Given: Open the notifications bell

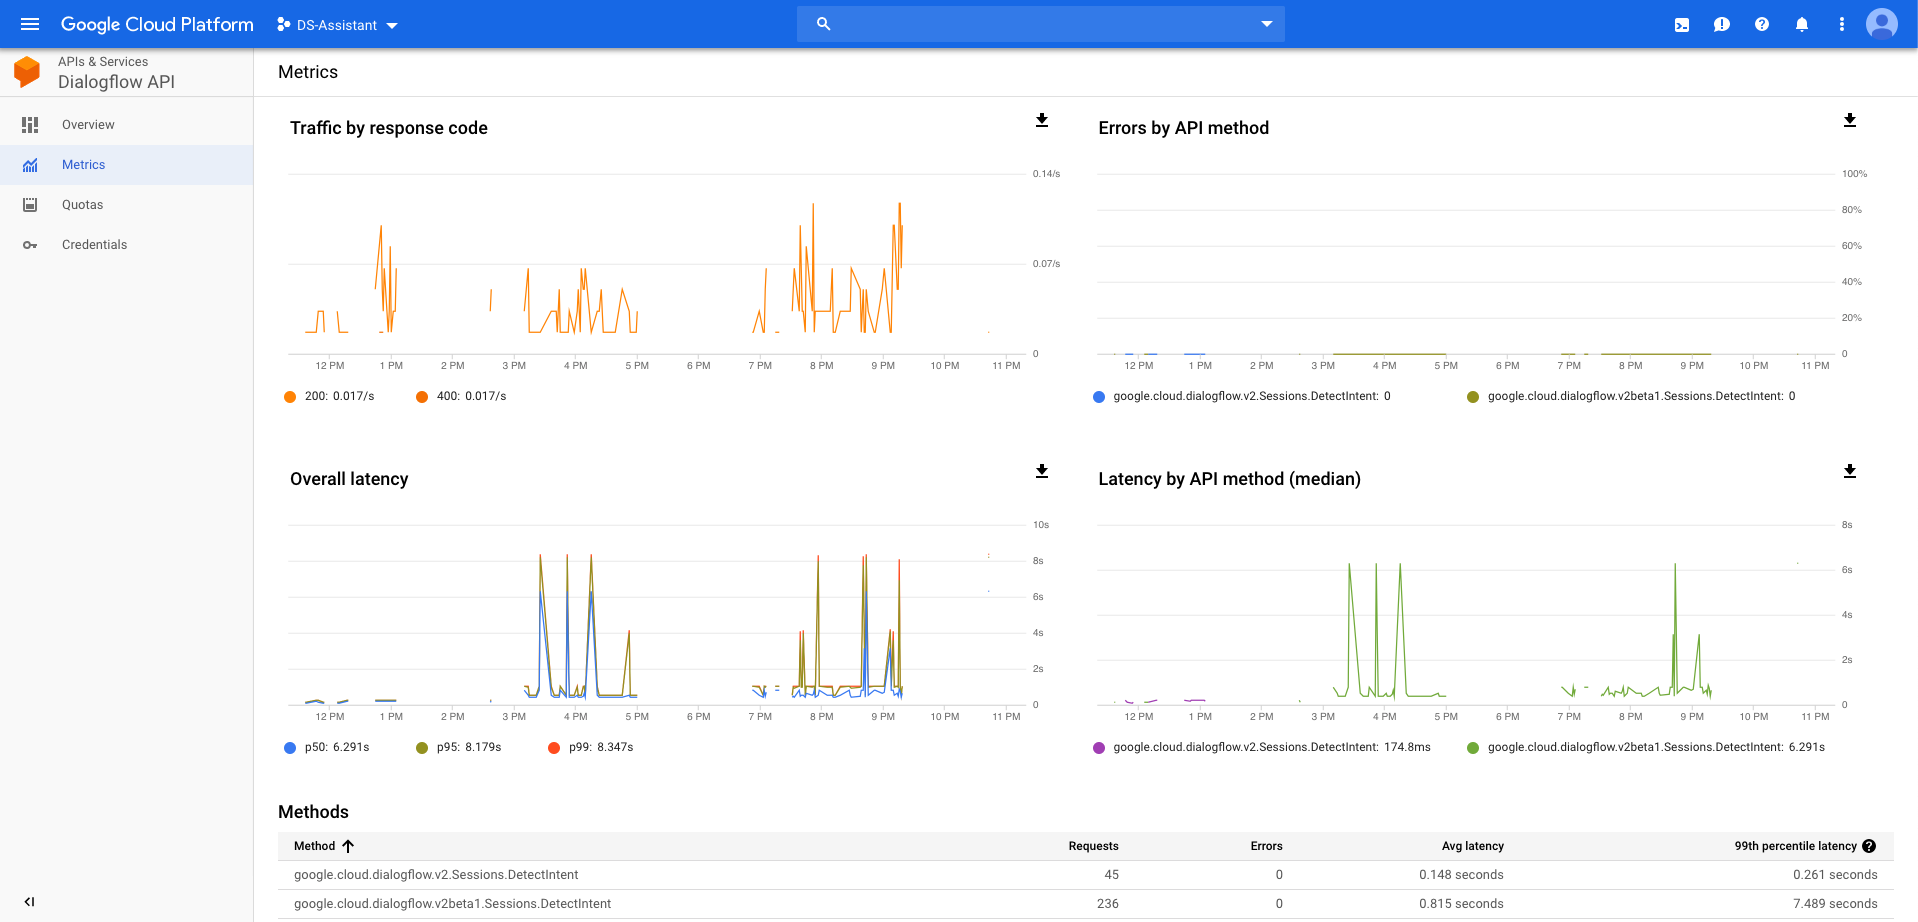Looking at the screenshot, I should (x=1802, y=24).
